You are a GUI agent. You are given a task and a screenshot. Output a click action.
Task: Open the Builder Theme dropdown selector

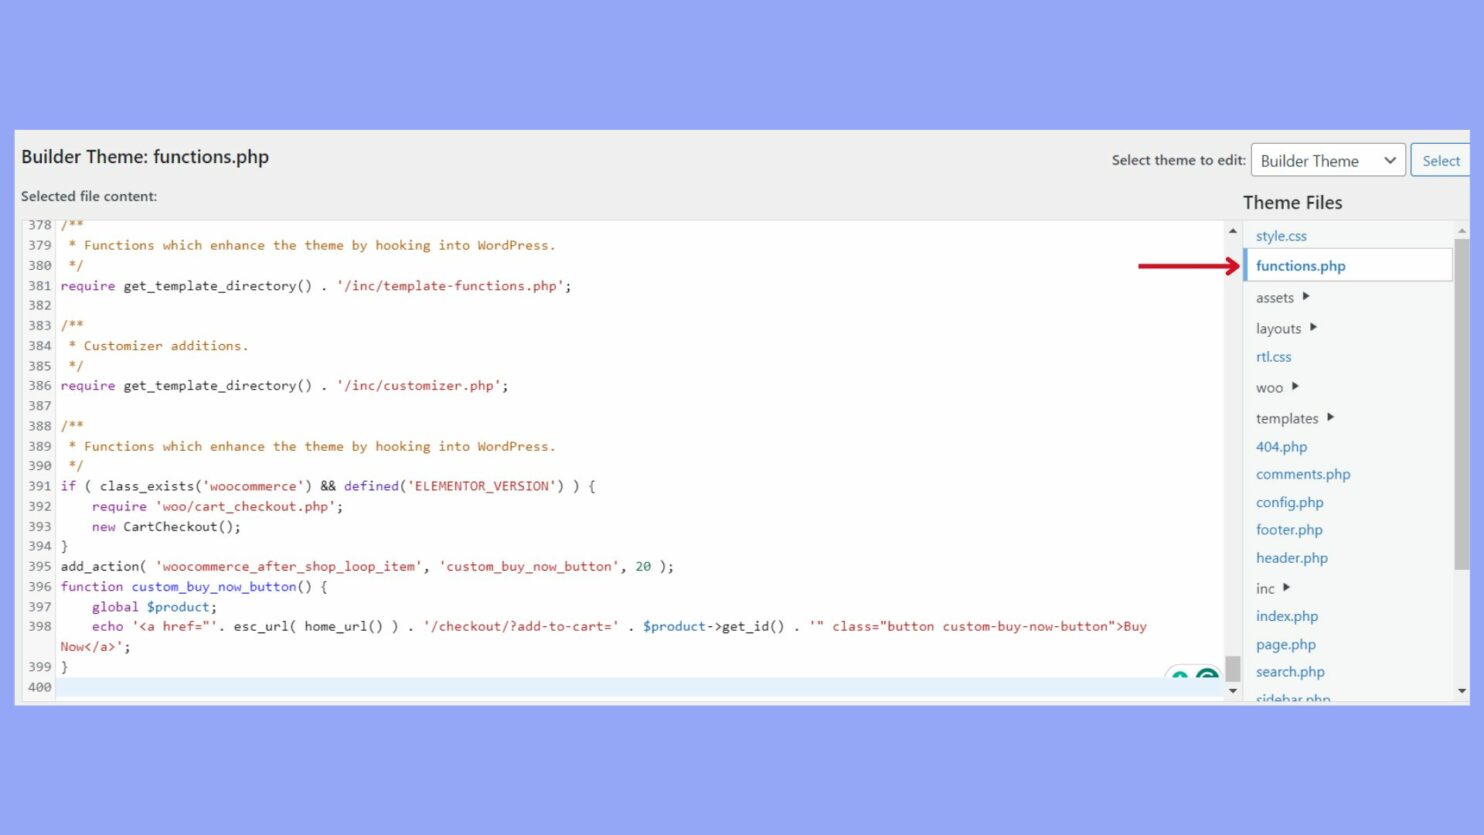1327,160
